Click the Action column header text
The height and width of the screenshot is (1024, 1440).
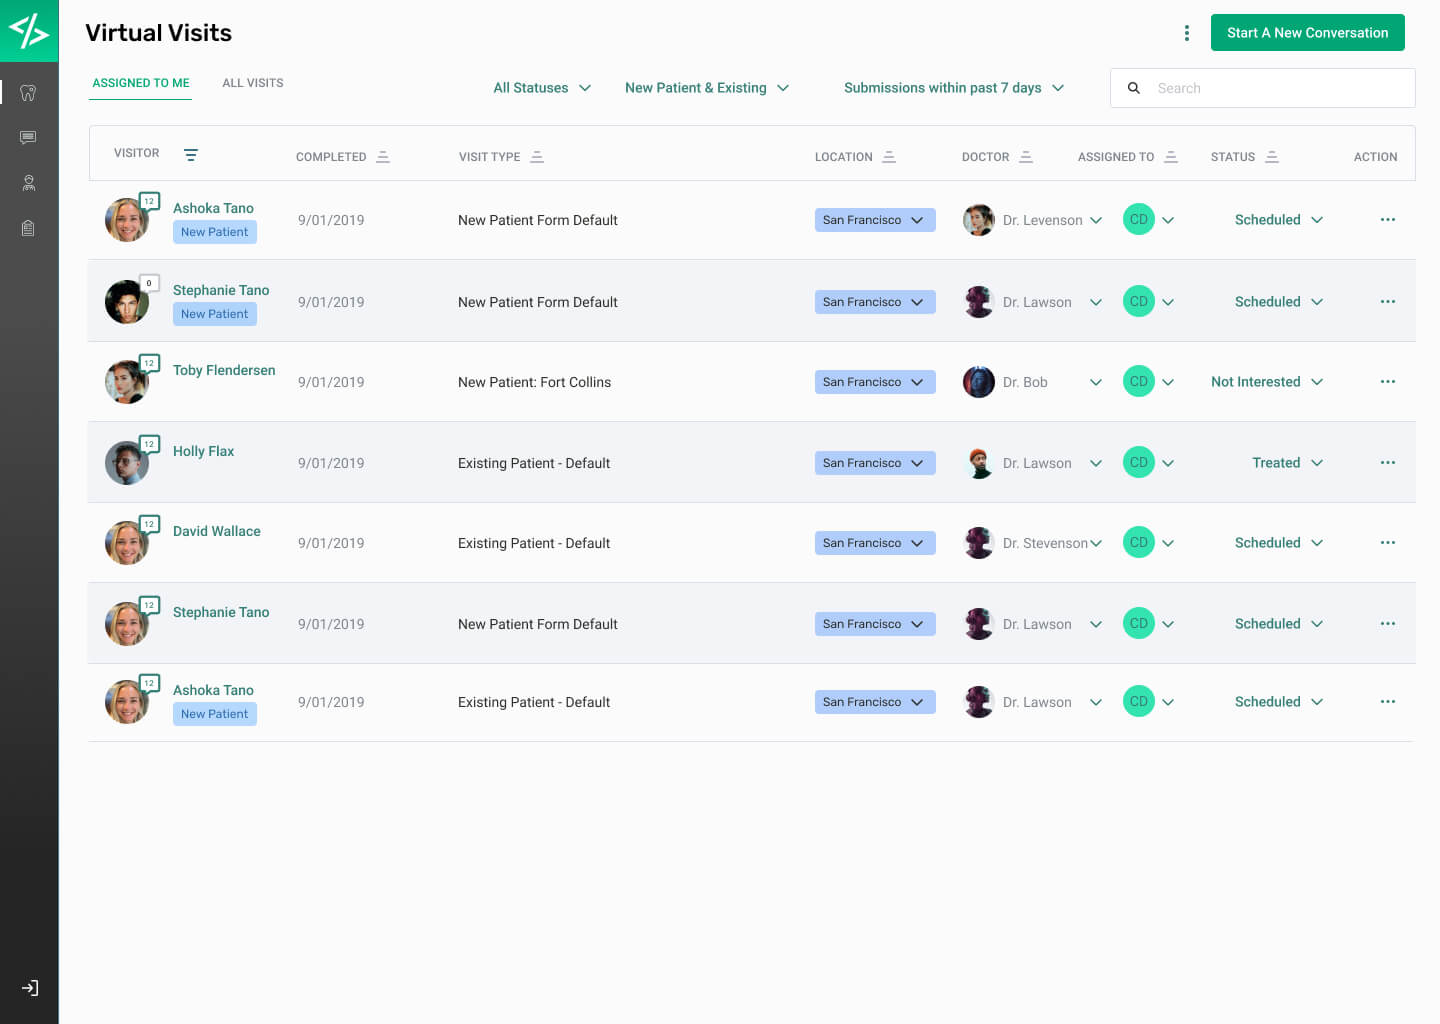point(1375,157)
